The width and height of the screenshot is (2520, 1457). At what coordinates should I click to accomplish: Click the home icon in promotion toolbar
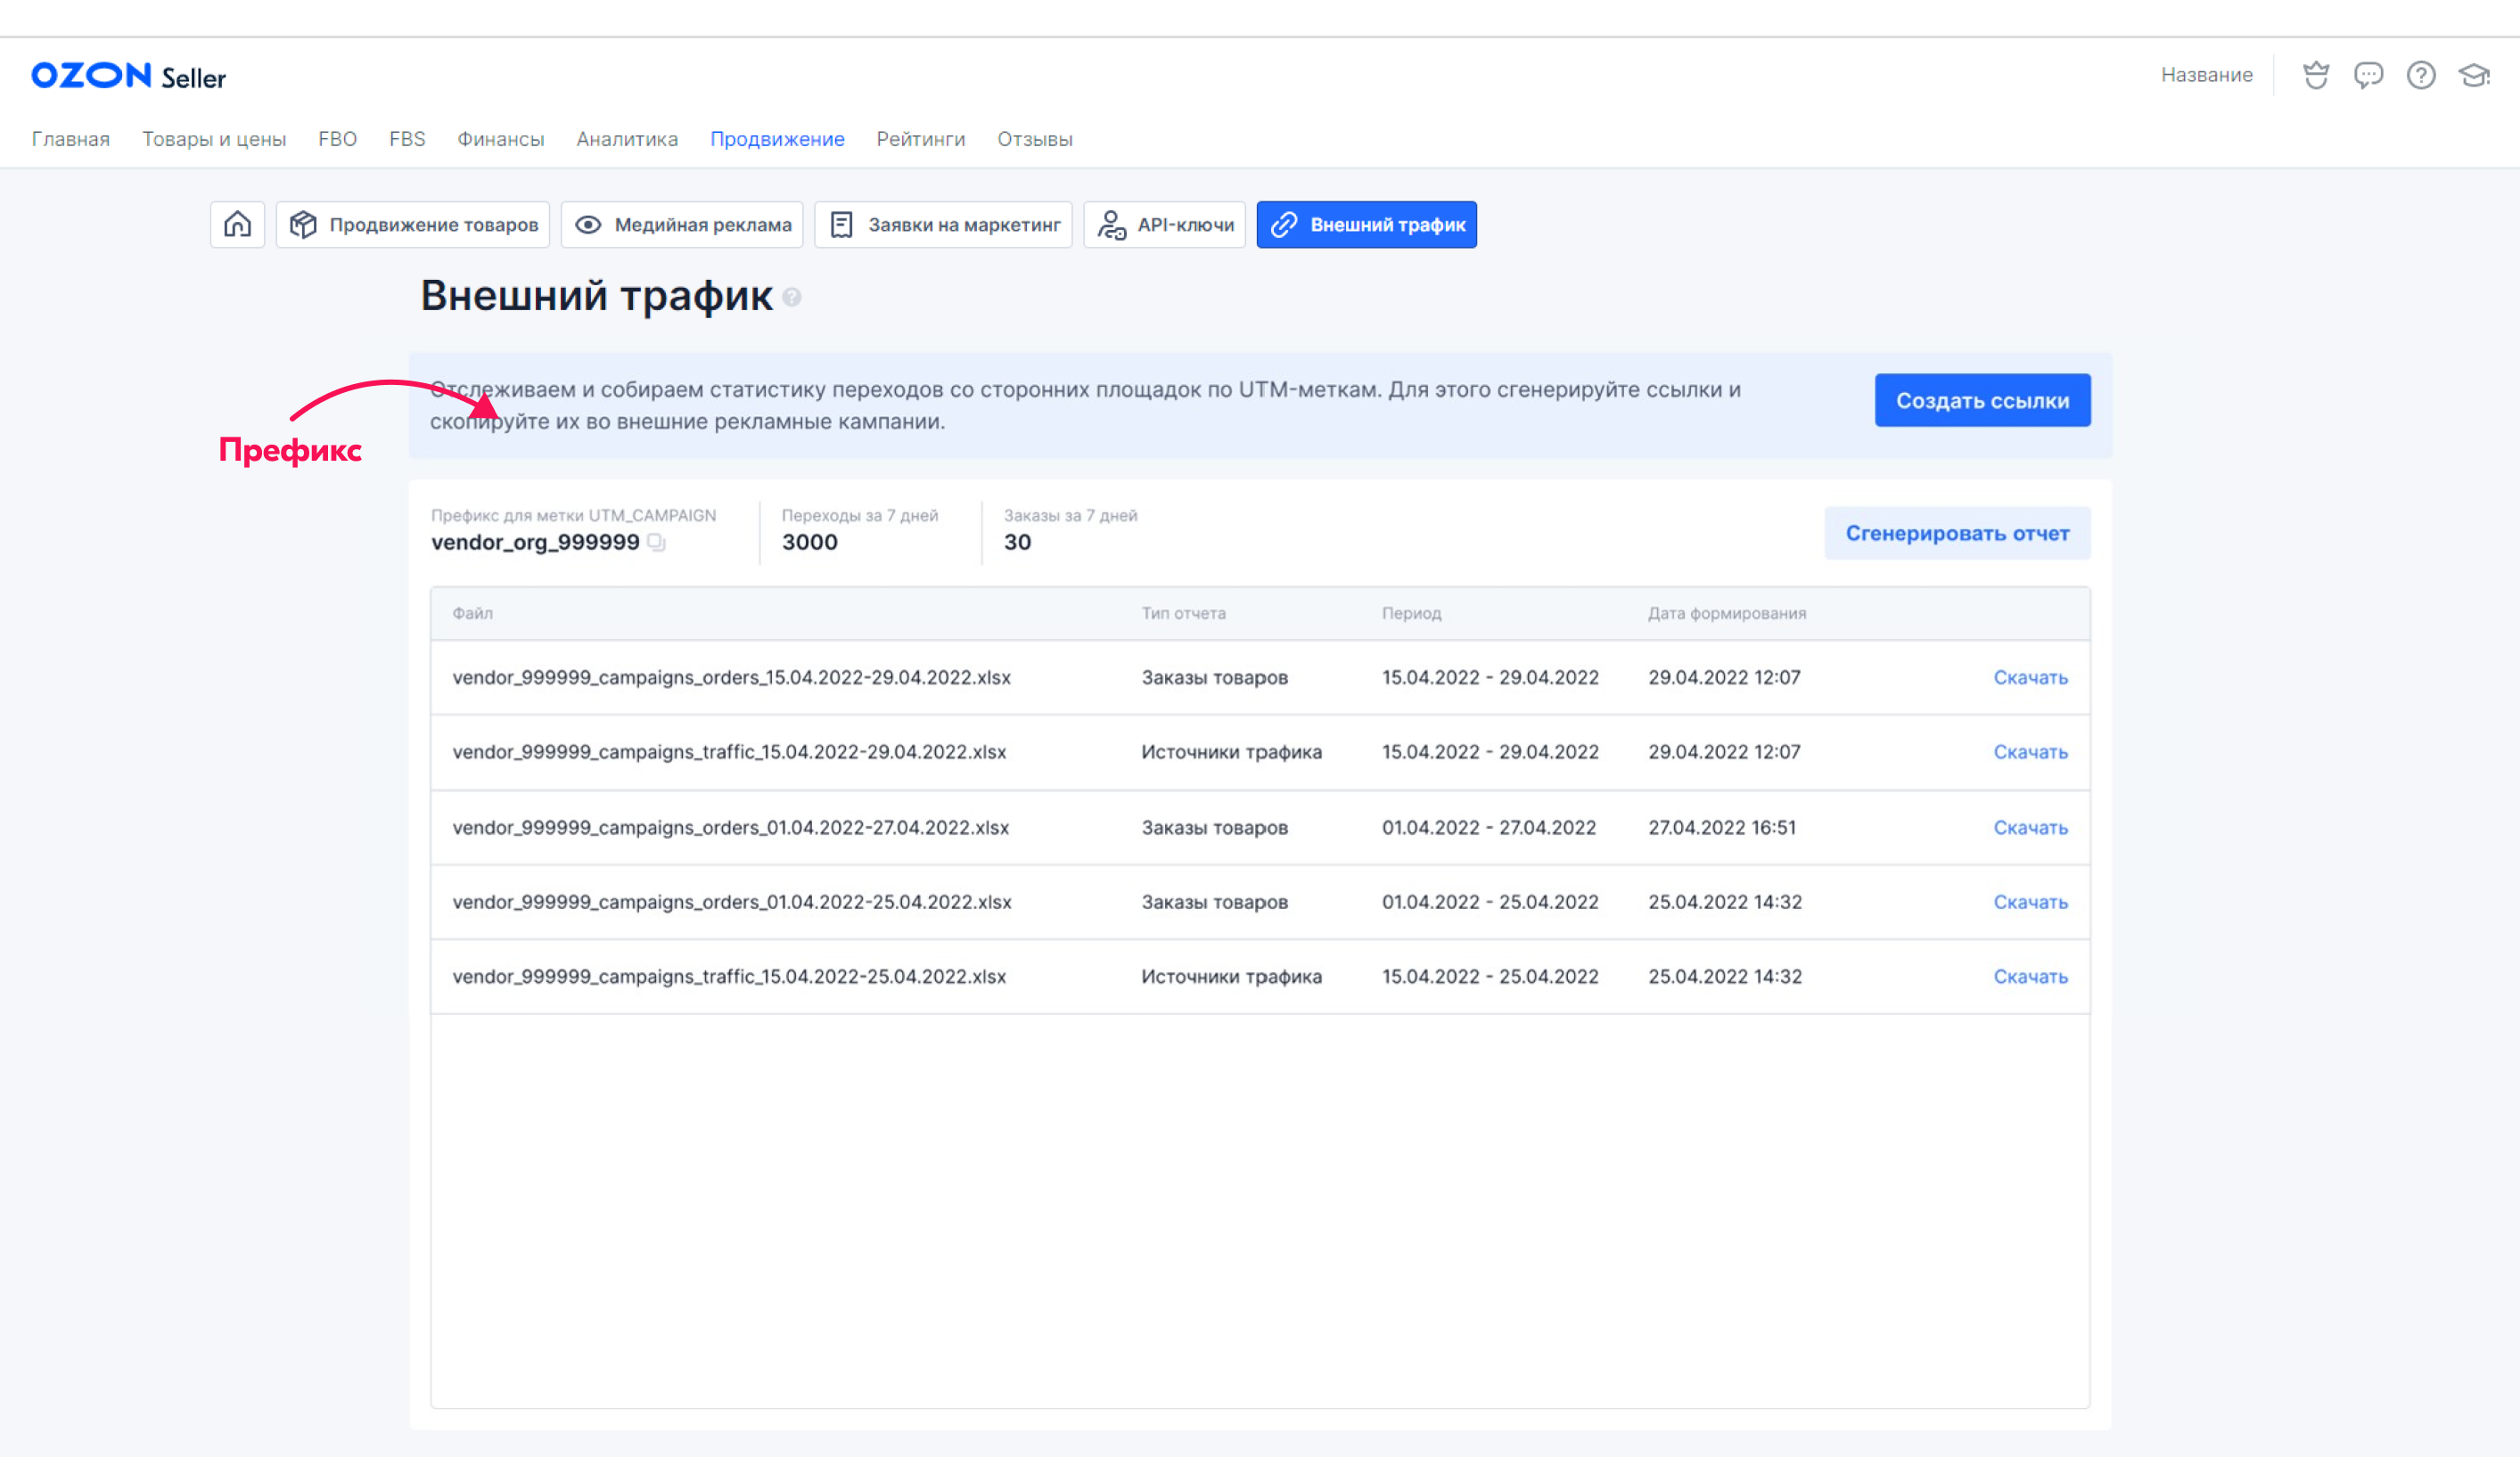pos(237,224)
